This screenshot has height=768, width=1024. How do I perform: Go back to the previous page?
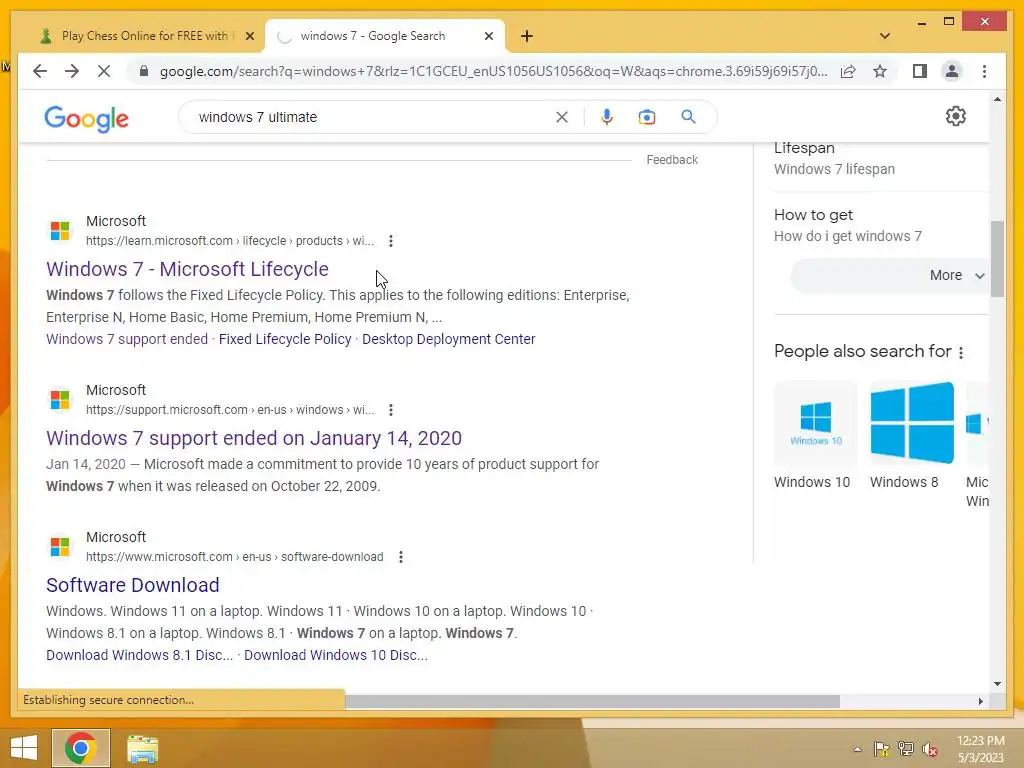pos(40,71)
